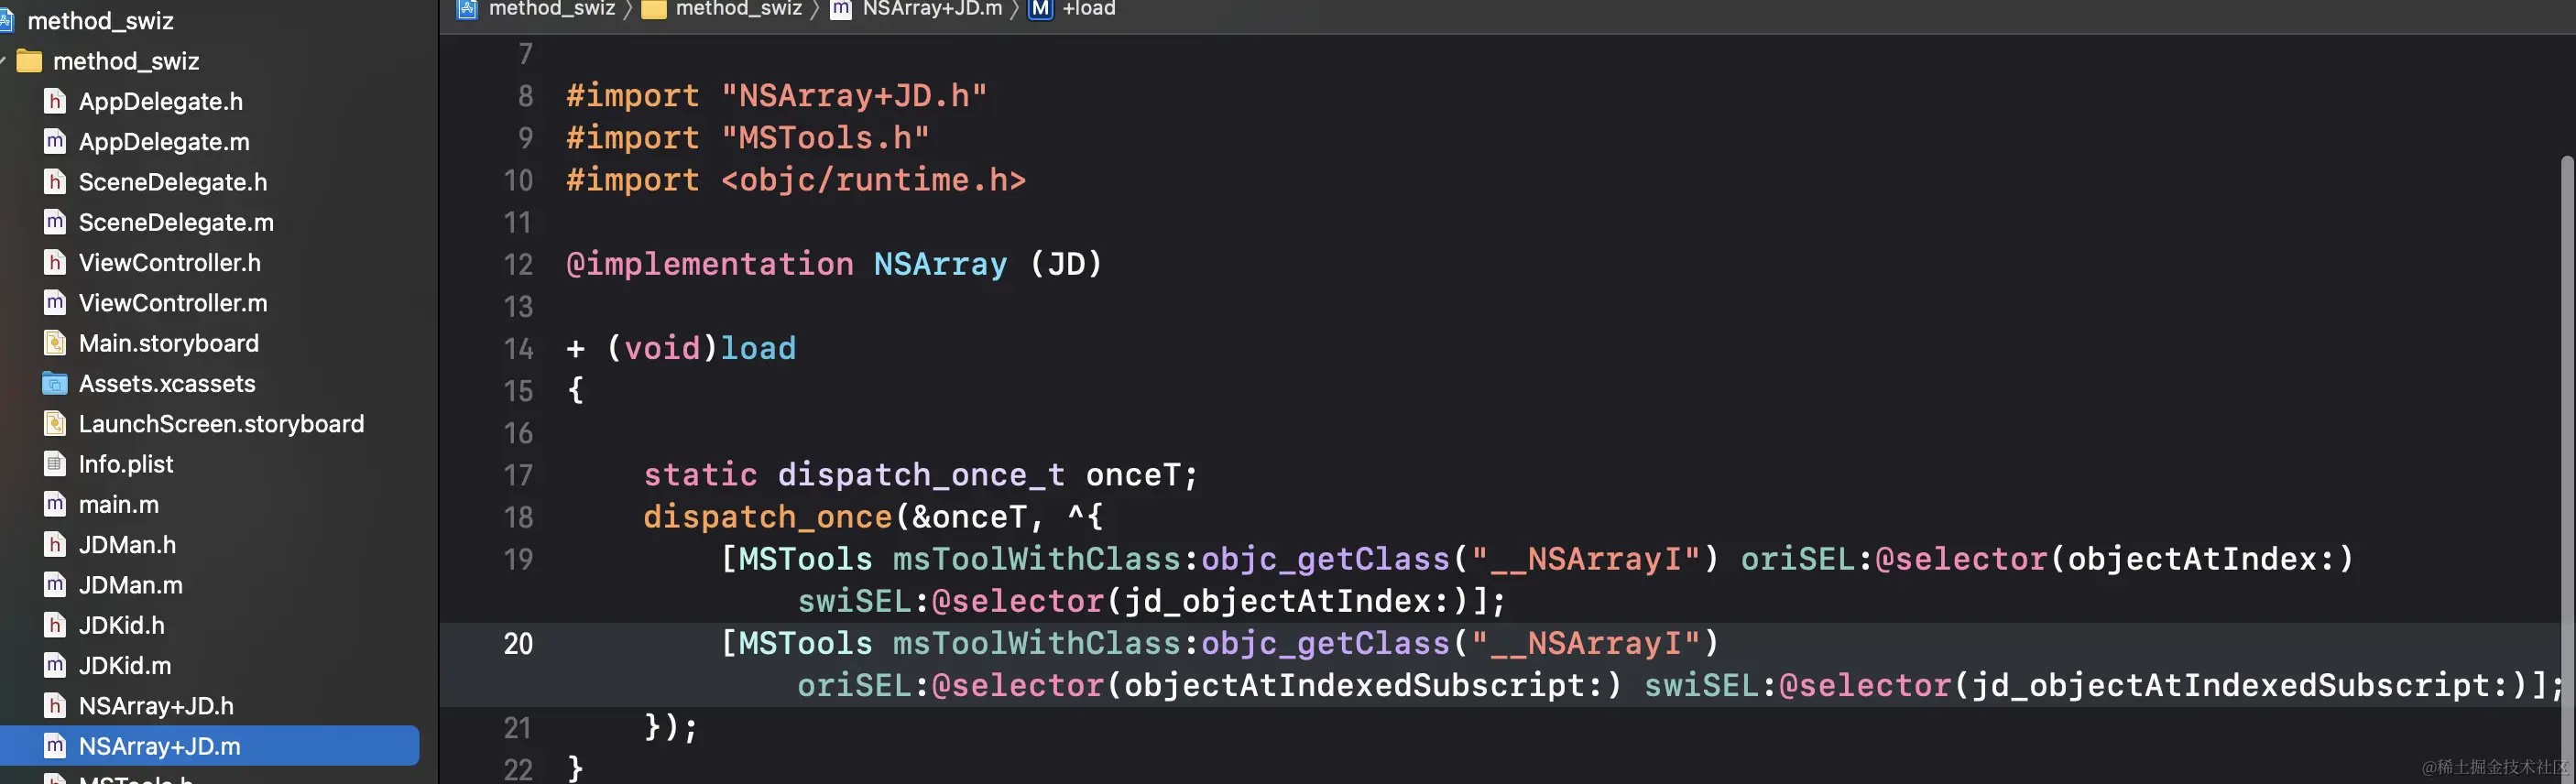
Task: Click the method M icon in jump bar
Action: [x=1041, y=9]
